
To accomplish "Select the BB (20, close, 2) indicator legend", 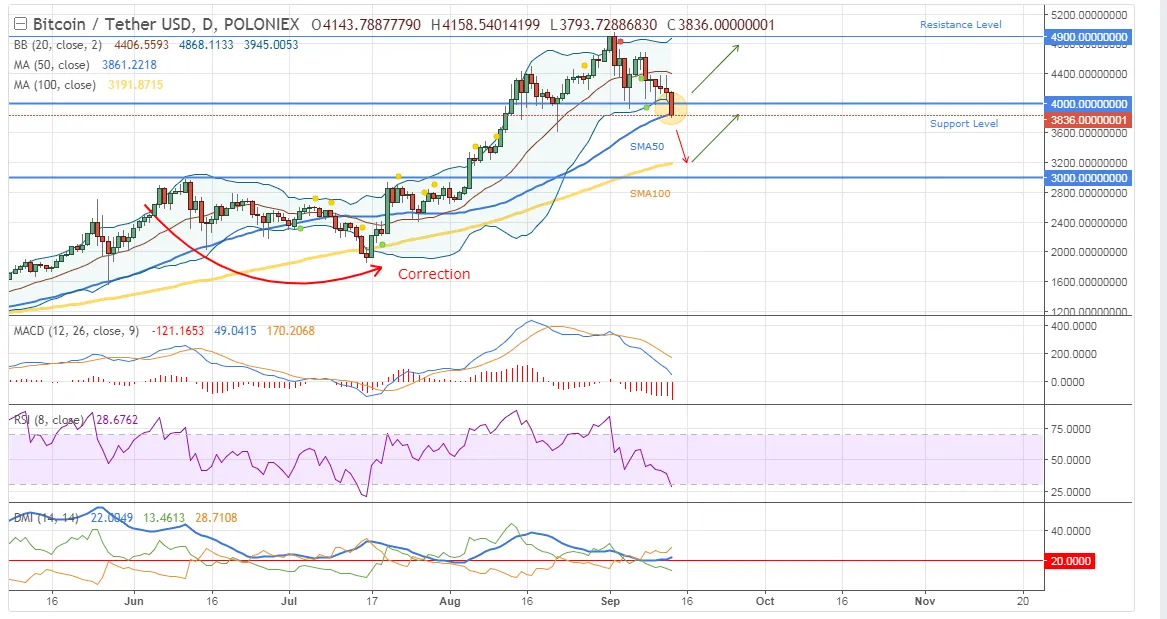I will 57,45.
